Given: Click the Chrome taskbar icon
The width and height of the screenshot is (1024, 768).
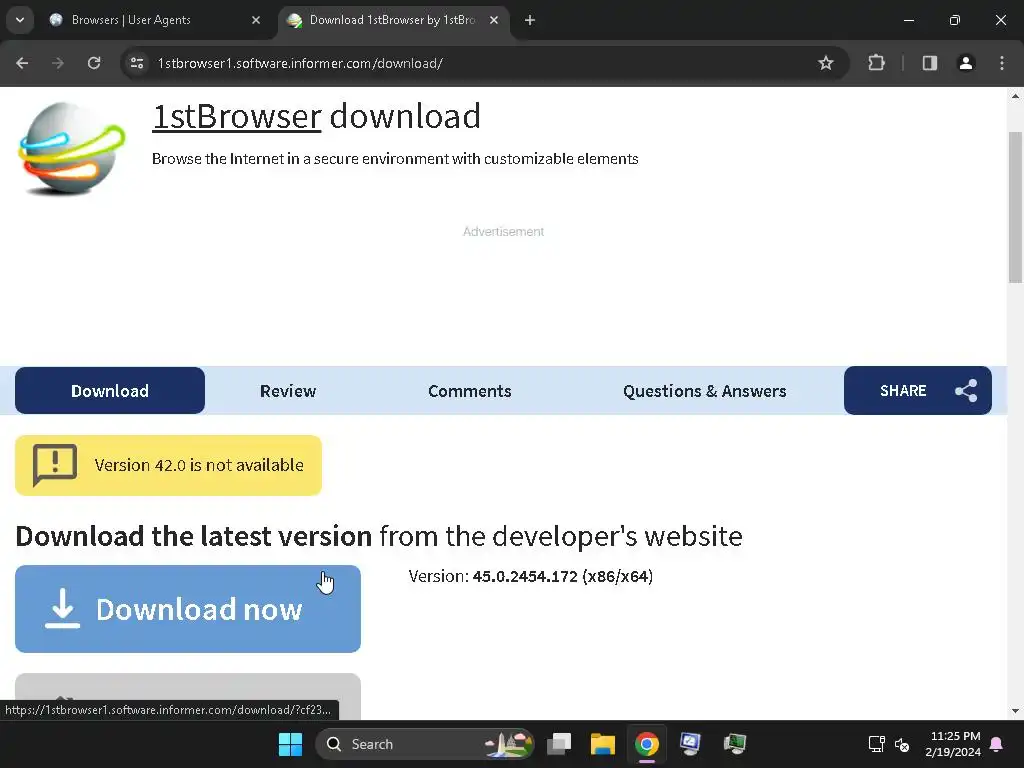Looking at the screenshot, I should pos(647,744).
